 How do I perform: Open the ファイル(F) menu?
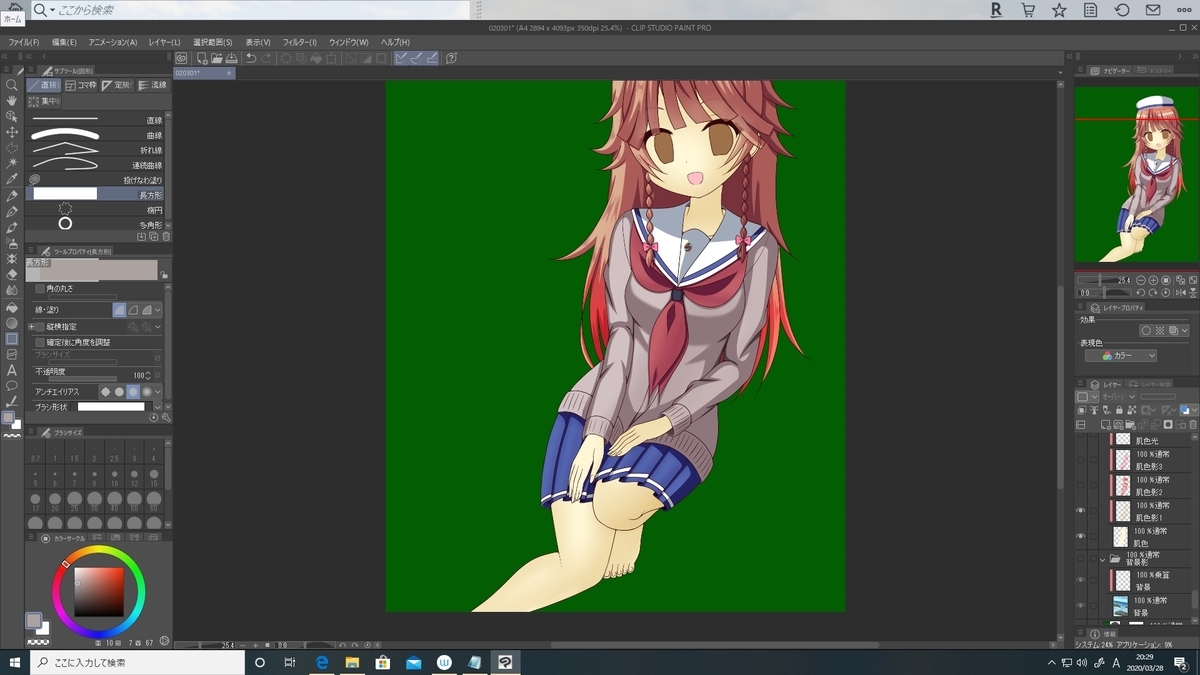click(23, 42)
